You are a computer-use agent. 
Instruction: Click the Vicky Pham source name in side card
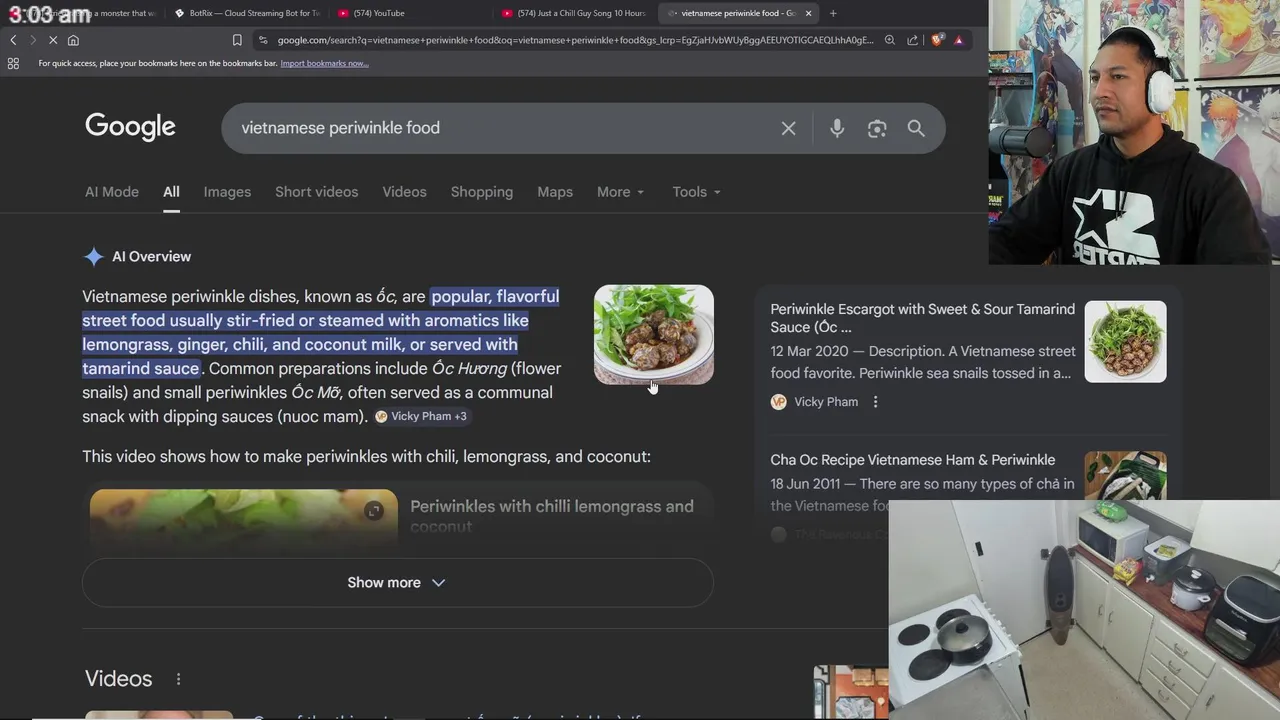point(826,402)
